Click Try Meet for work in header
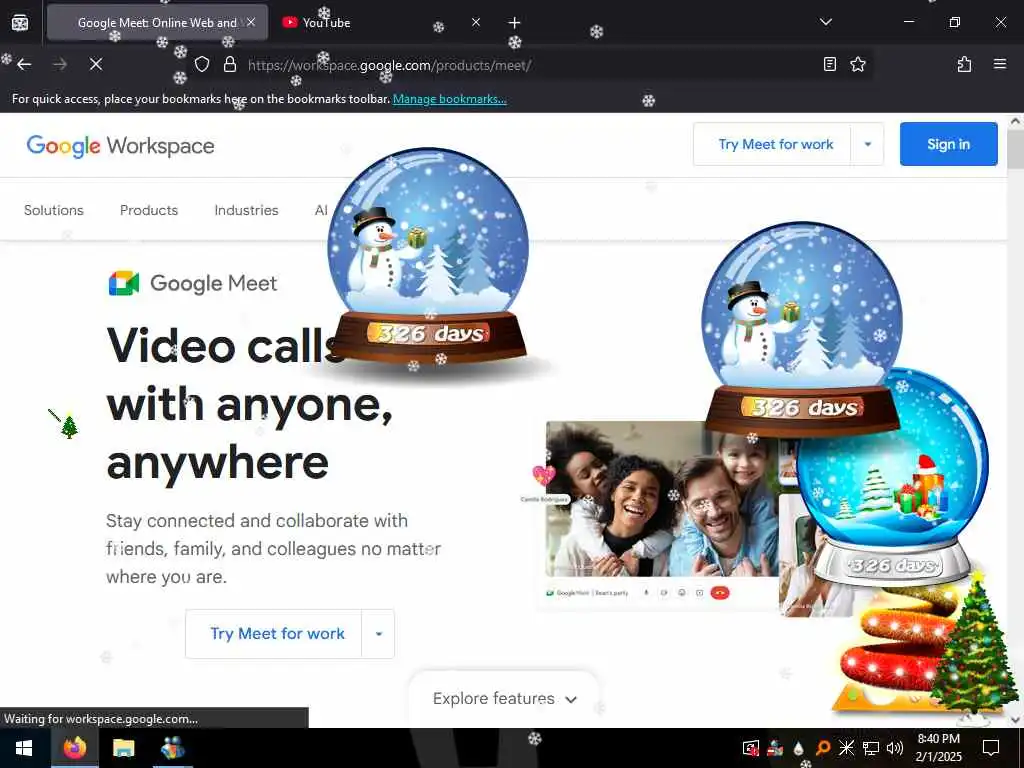This screenshot has width=1024, height=768. (775, 144)
